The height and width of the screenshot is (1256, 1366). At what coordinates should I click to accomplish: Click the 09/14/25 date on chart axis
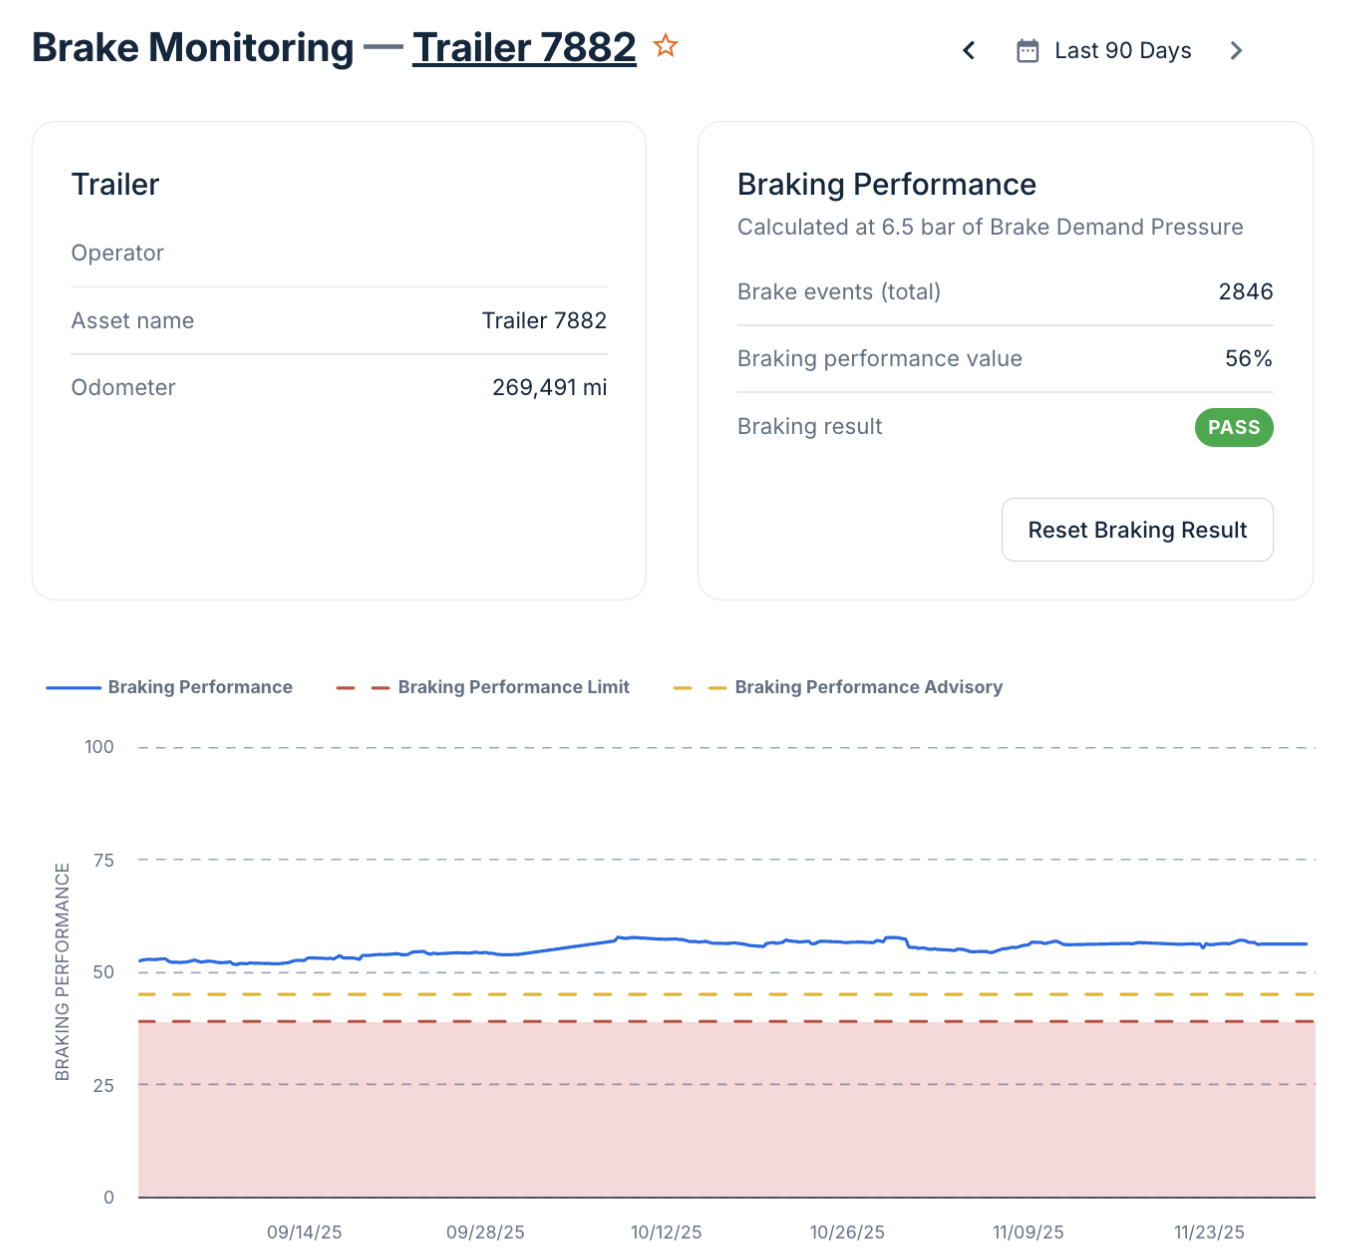coord(304,1232)
